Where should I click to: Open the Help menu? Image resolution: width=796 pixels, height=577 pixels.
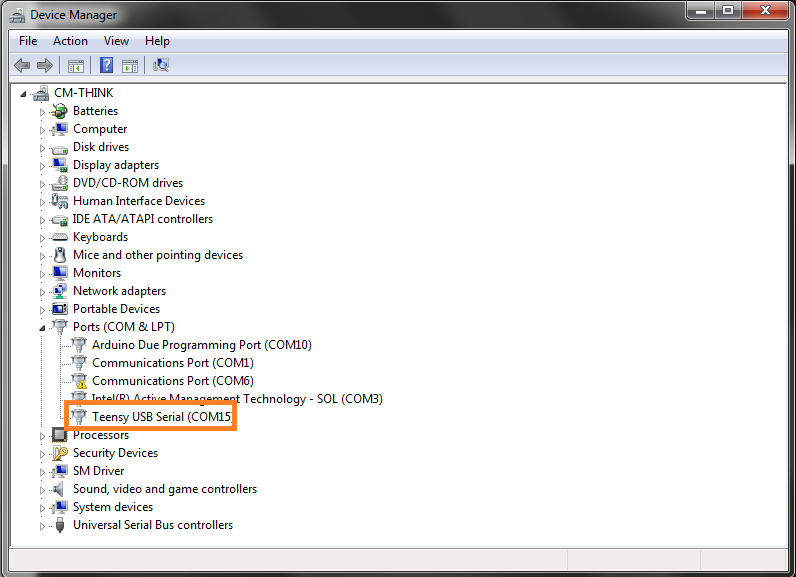coord(157,41)
